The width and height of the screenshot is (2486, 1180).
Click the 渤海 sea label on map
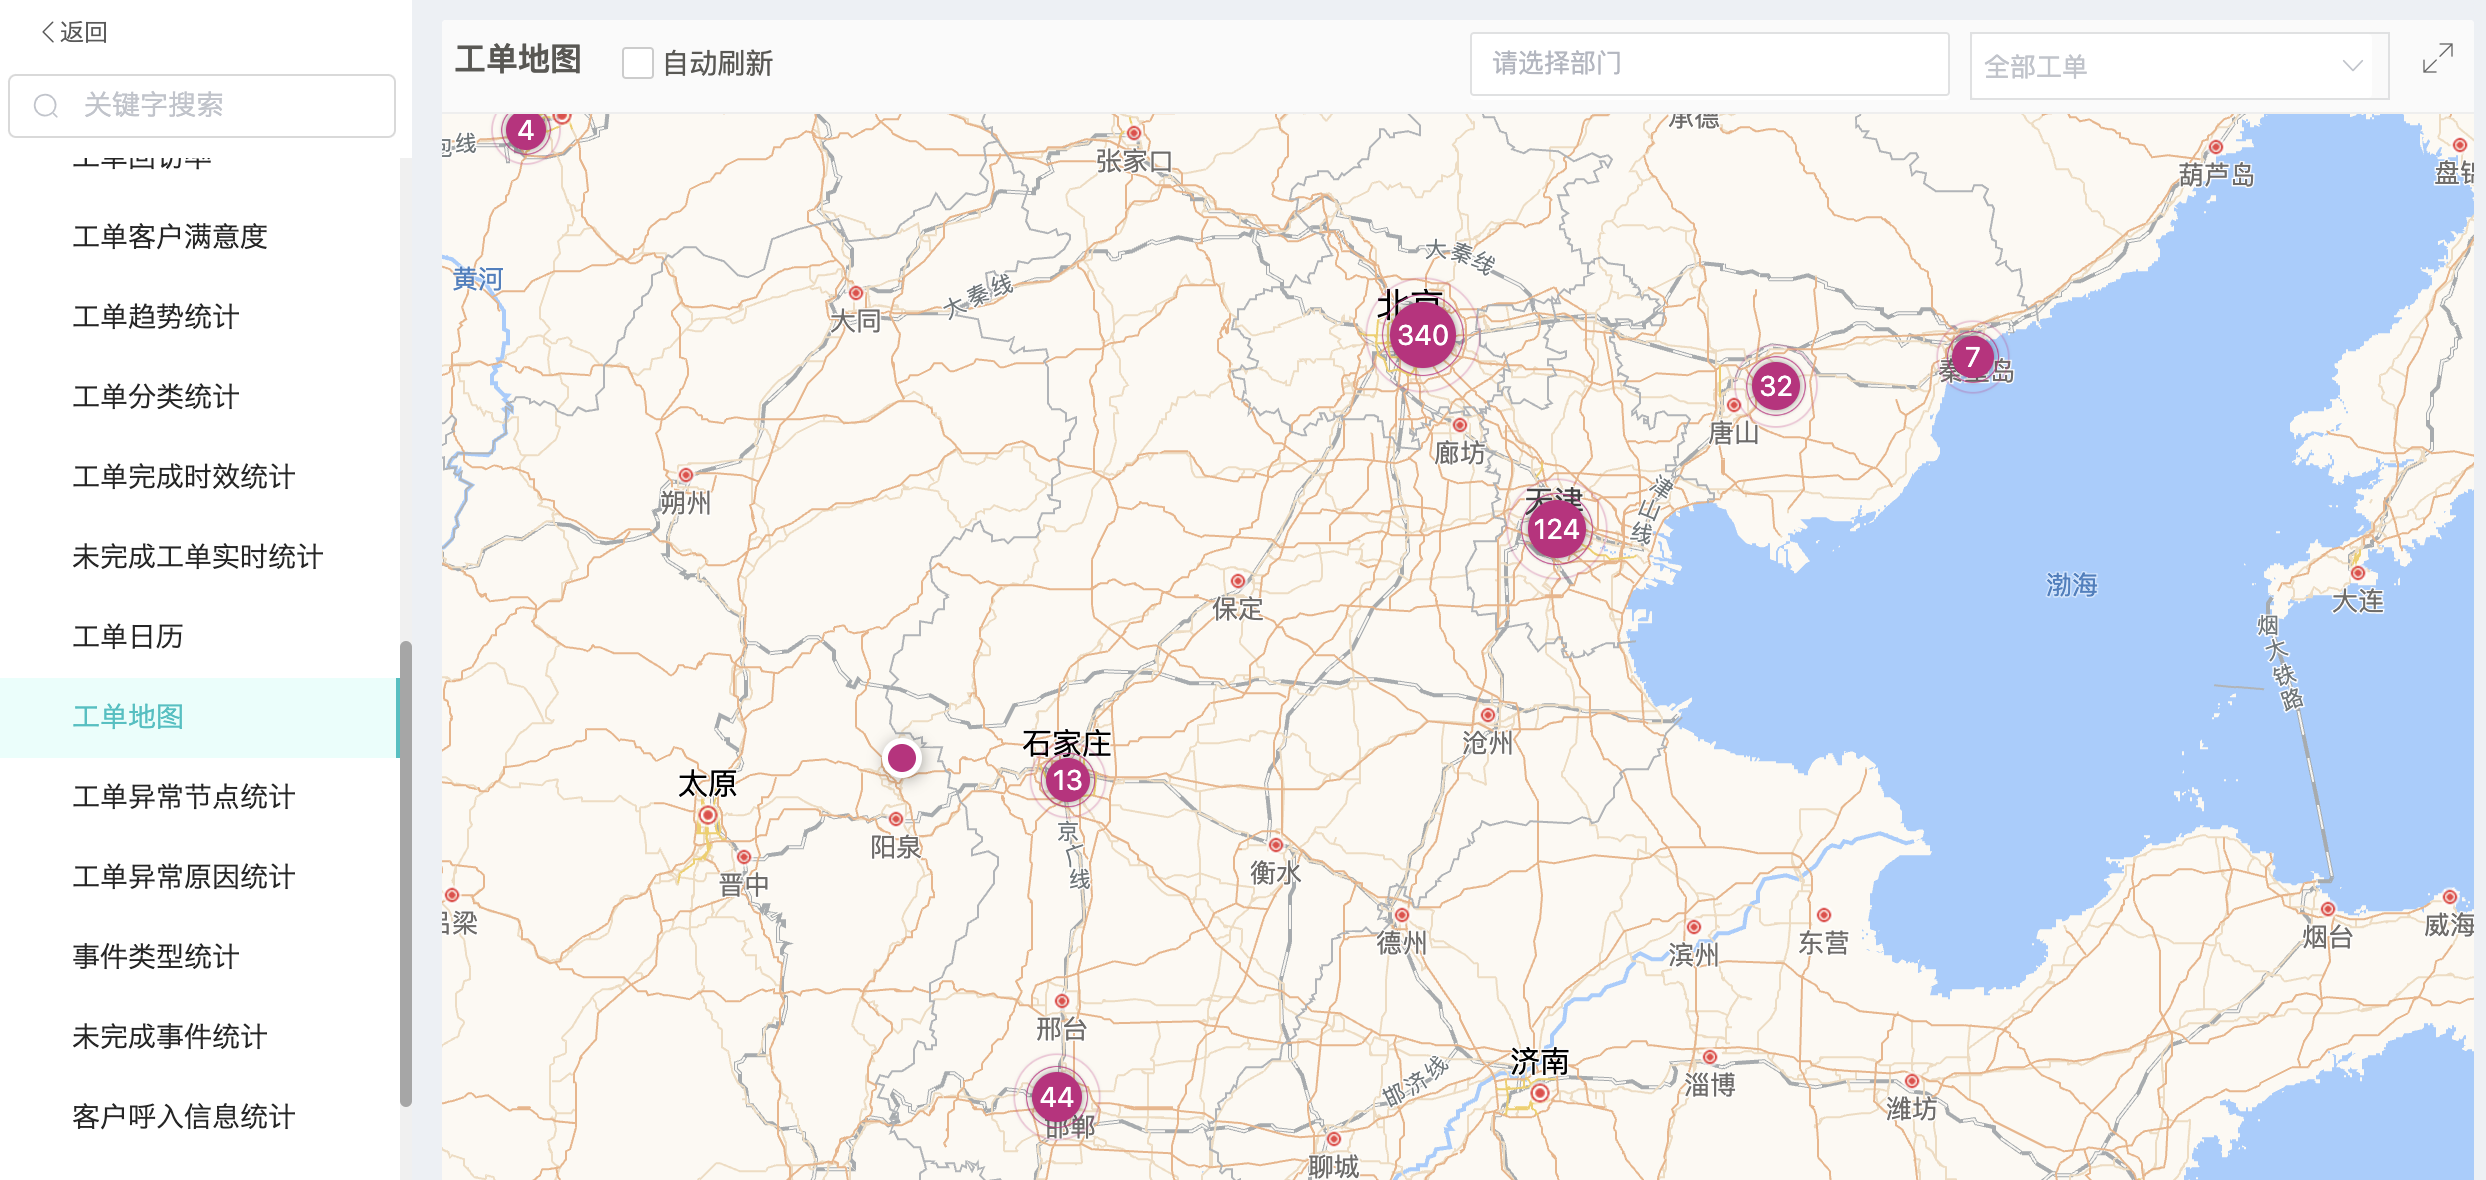click(2071, 585)
